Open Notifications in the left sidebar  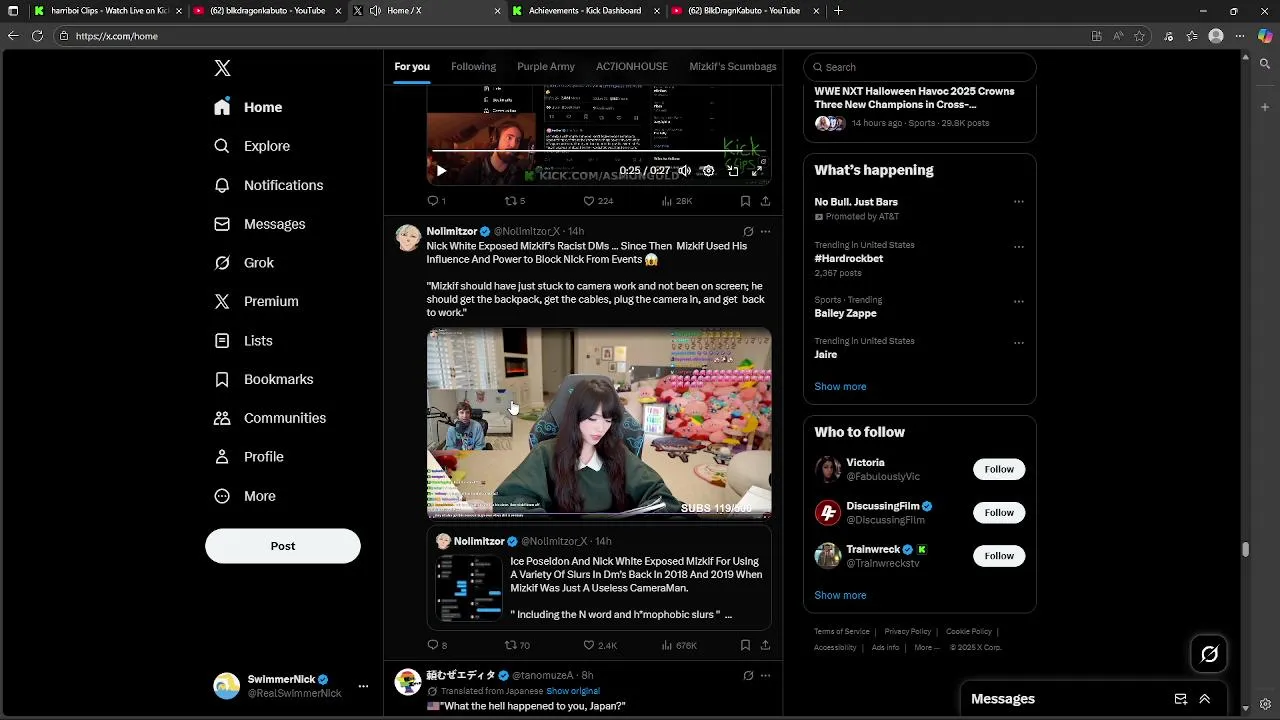[268, 185]
